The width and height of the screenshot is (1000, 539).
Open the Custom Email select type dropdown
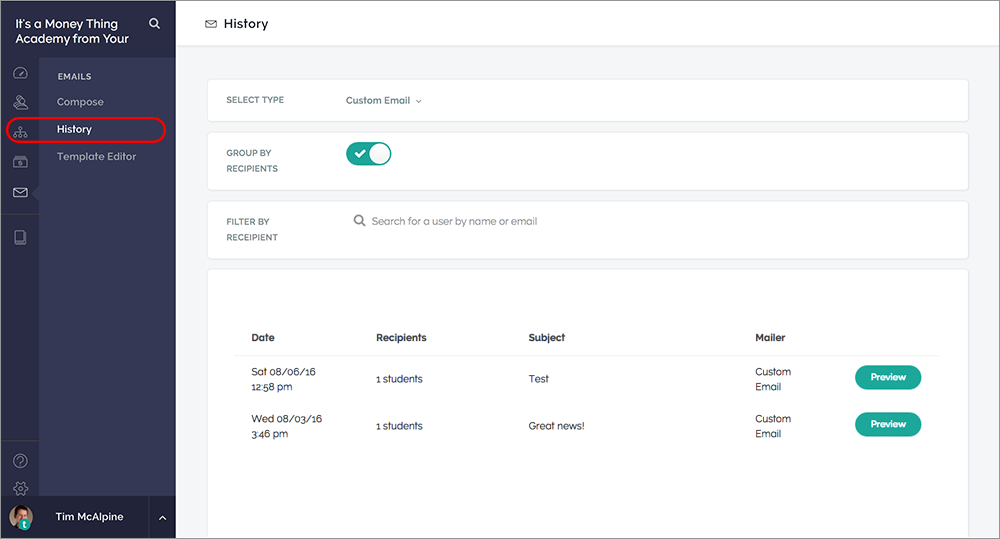[x=383, y=100]
